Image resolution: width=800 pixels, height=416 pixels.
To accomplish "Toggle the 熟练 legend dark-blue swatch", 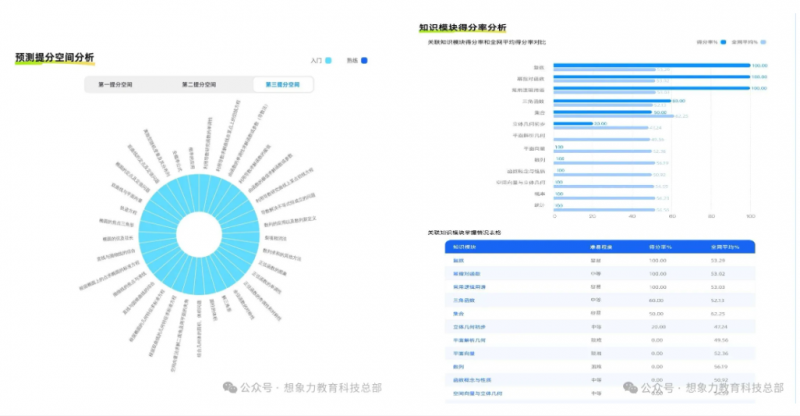I will coord(364,61).
